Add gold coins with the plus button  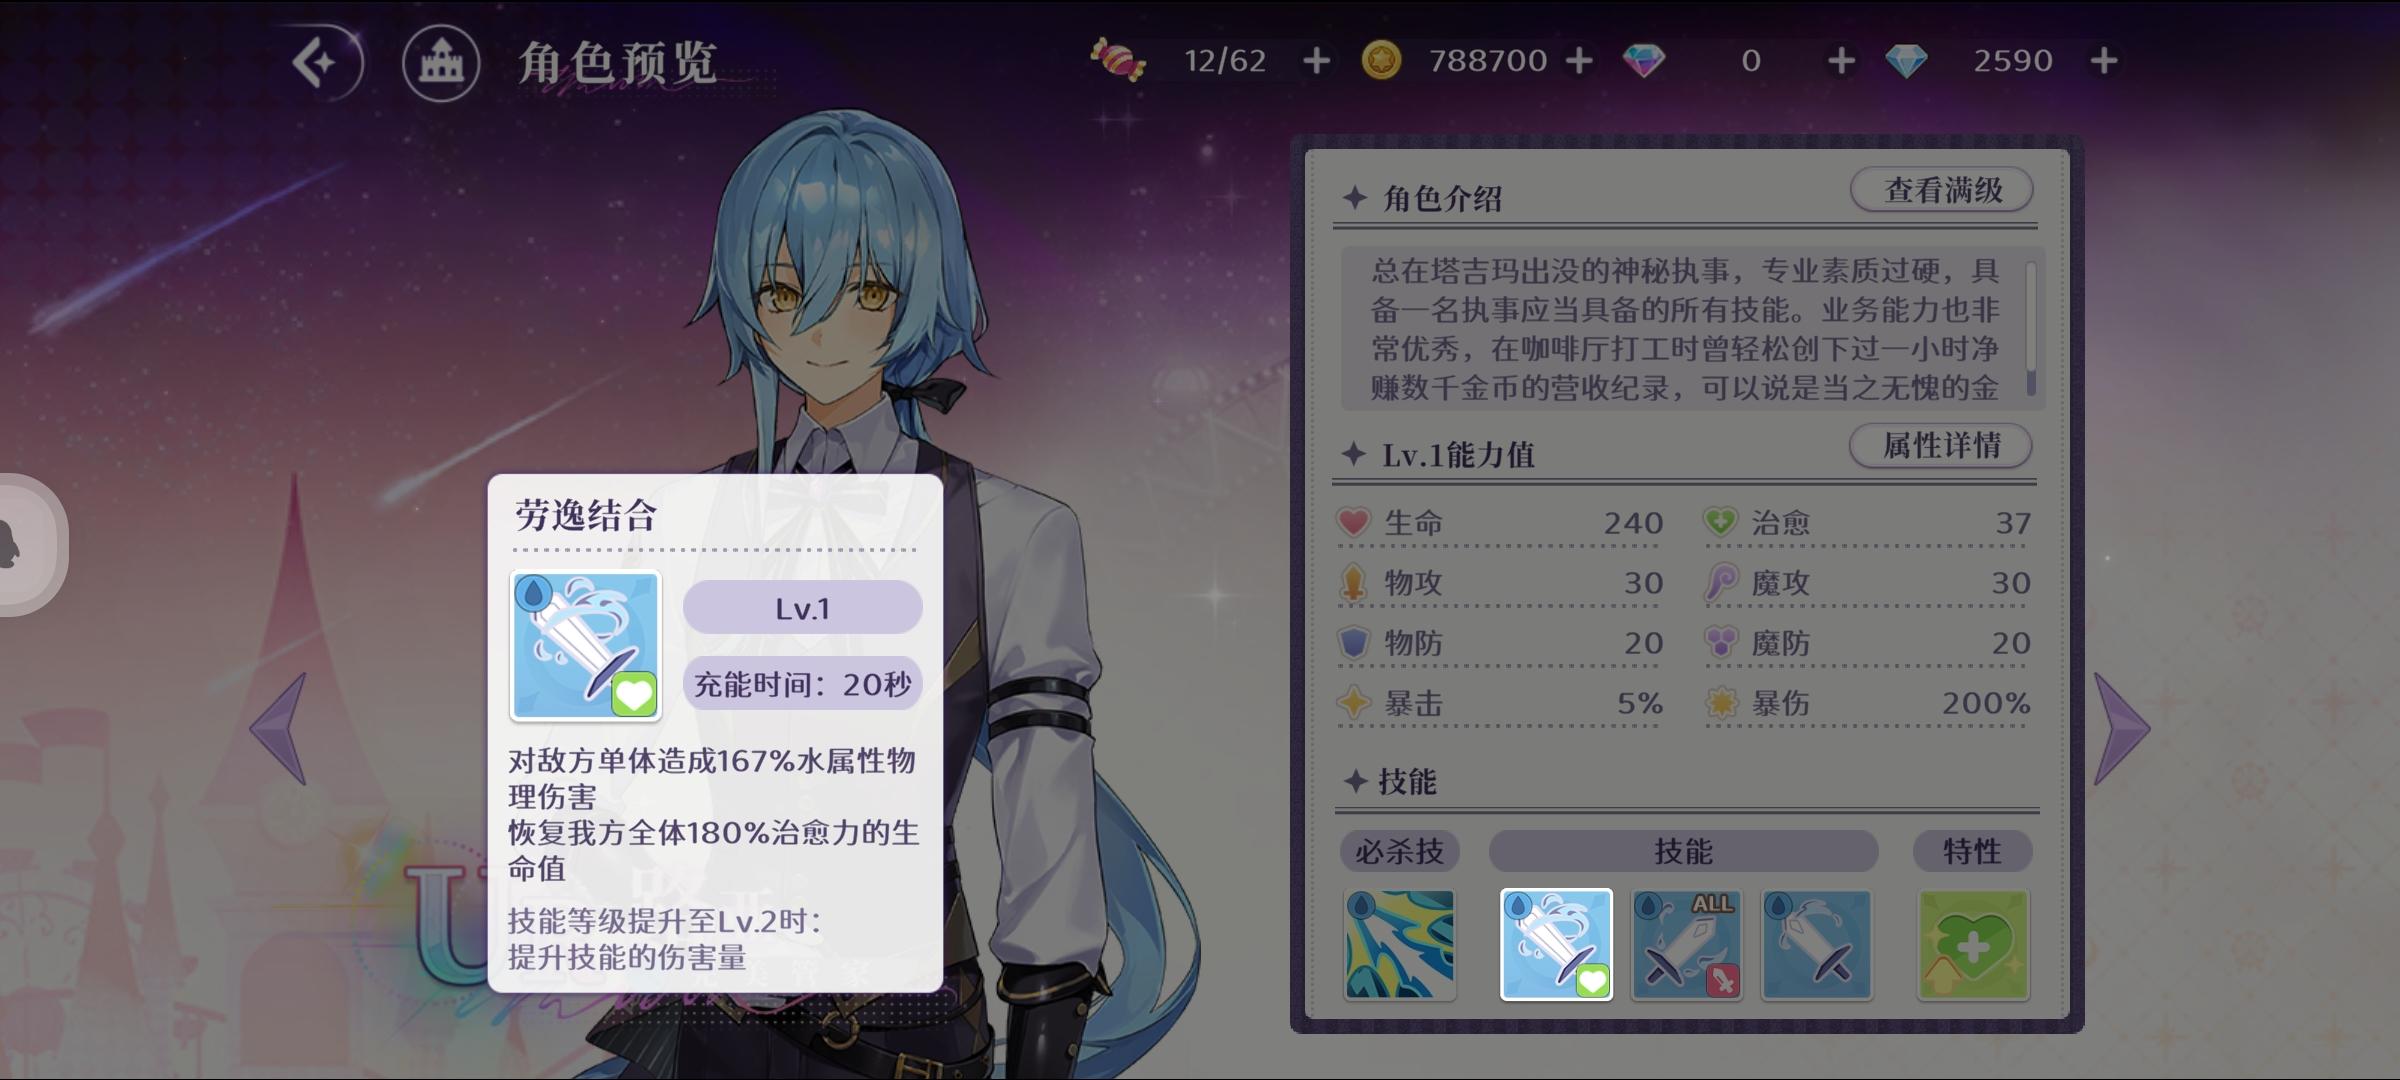(1579, 61)
